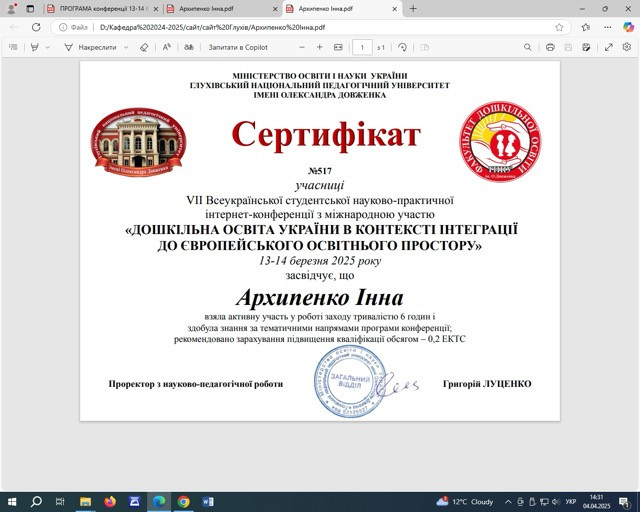Close the middle Архипенко Інна.pdf tab

pos(275,9)
